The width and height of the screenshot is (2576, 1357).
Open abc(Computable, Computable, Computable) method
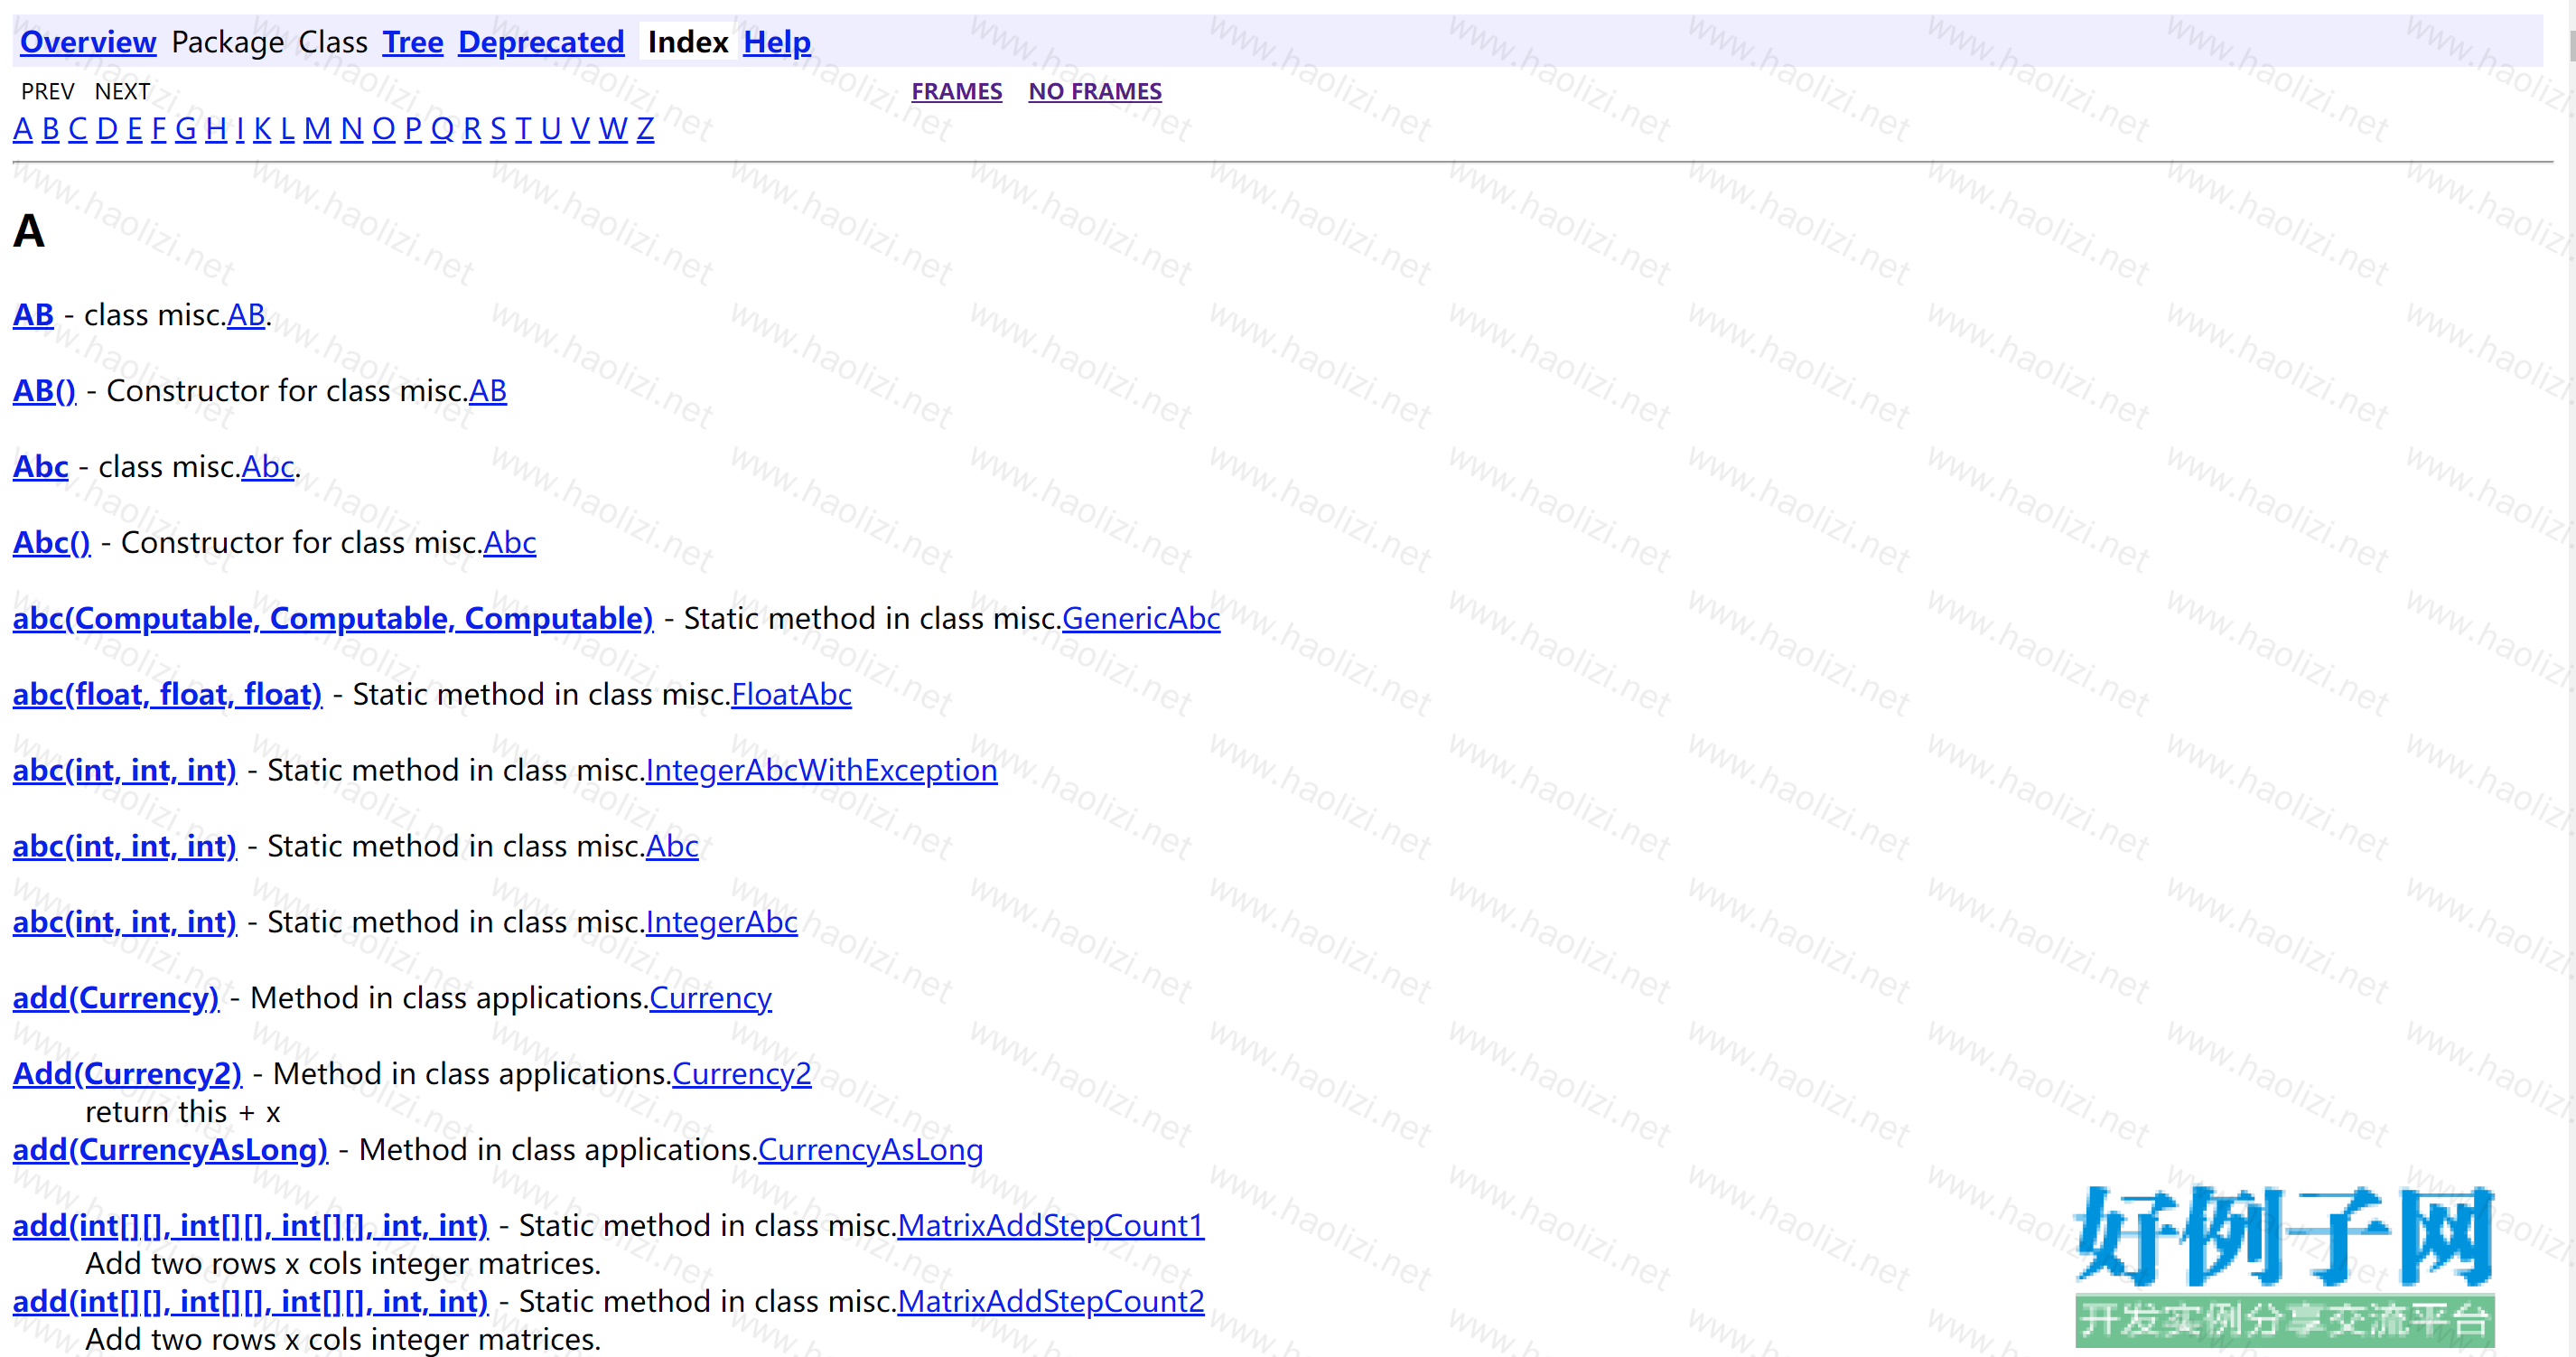pos(332,619)
